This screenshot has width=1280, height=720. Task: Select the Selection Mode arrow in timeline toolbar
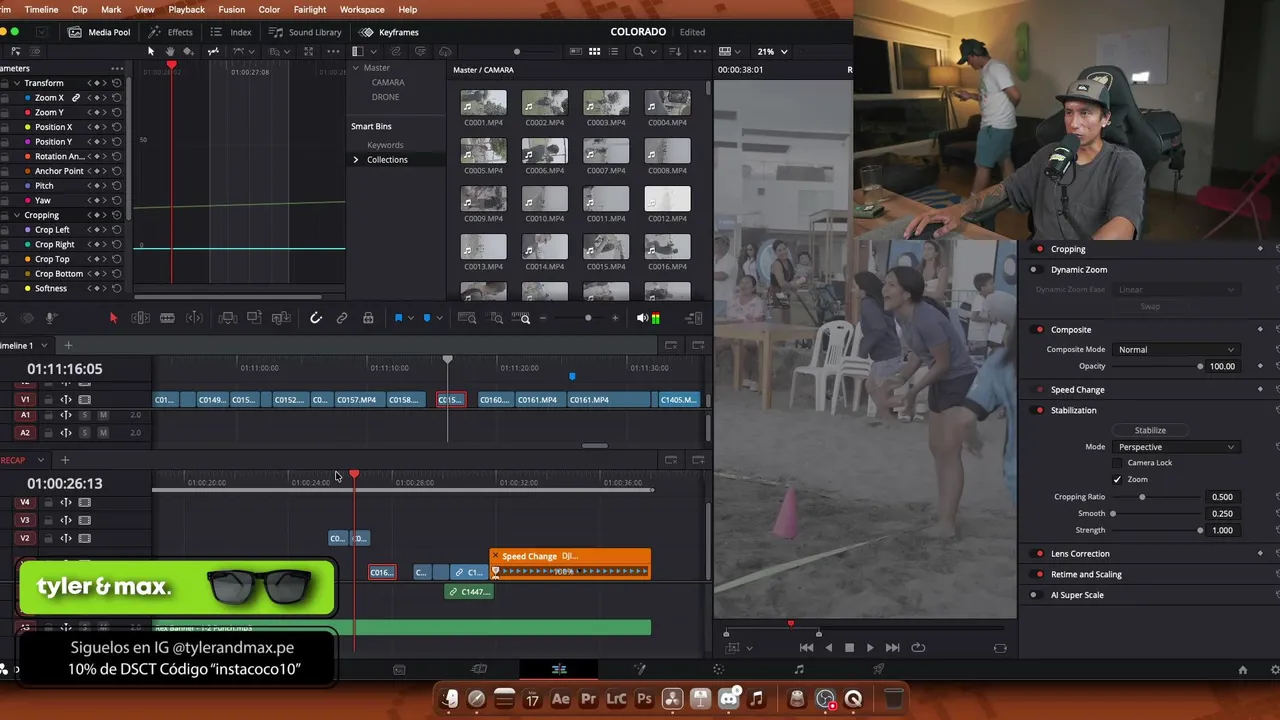coord(113,318)
